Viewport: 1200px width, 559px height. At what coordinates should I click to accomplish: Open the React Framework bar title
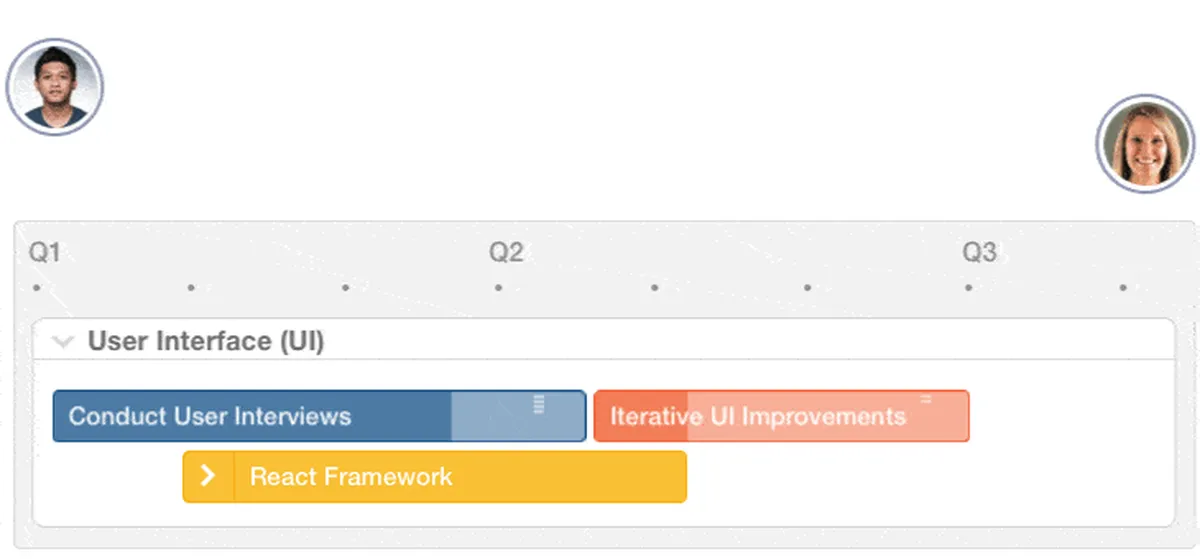351,476
